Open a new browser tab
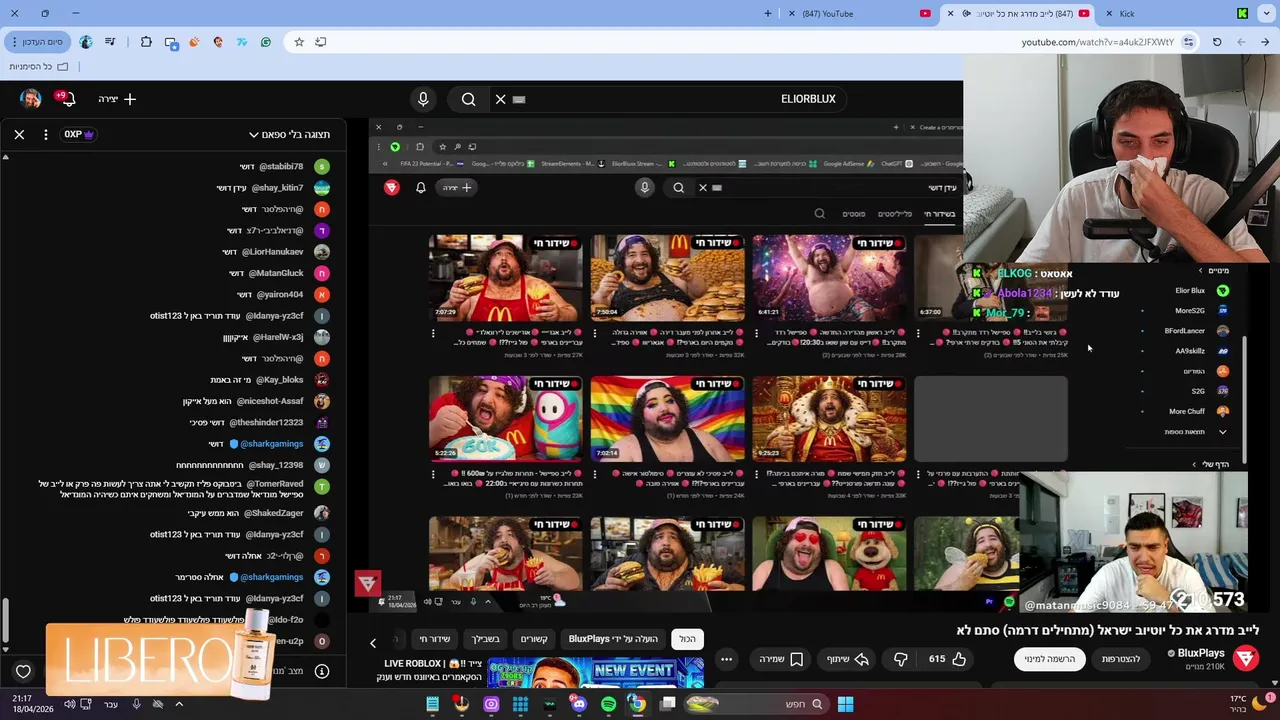1280x720 pixels. (768, 13)
